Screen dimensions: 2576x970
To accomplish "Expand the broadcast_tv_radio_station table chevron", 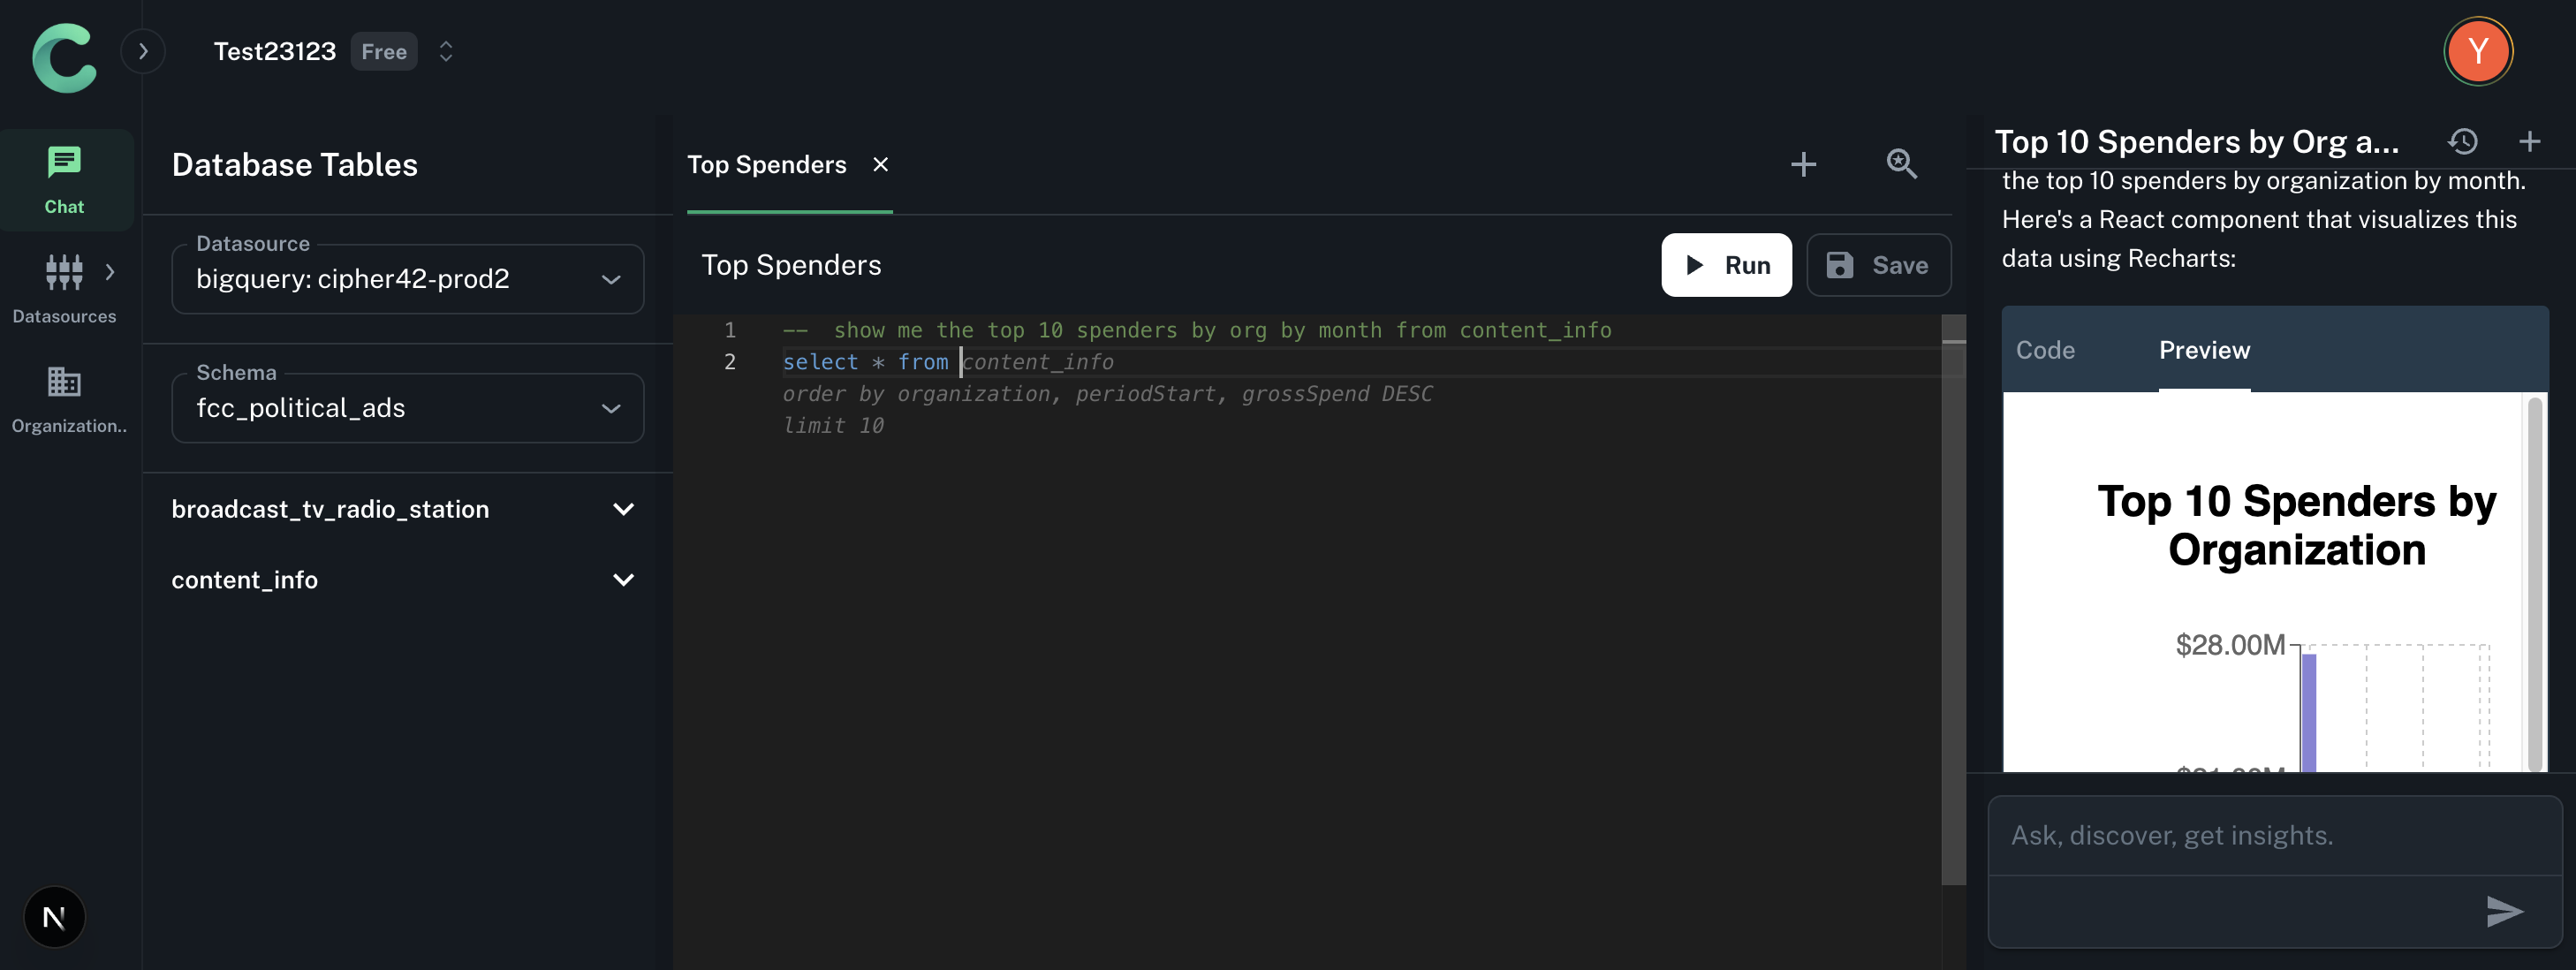I will pos(623,509).
